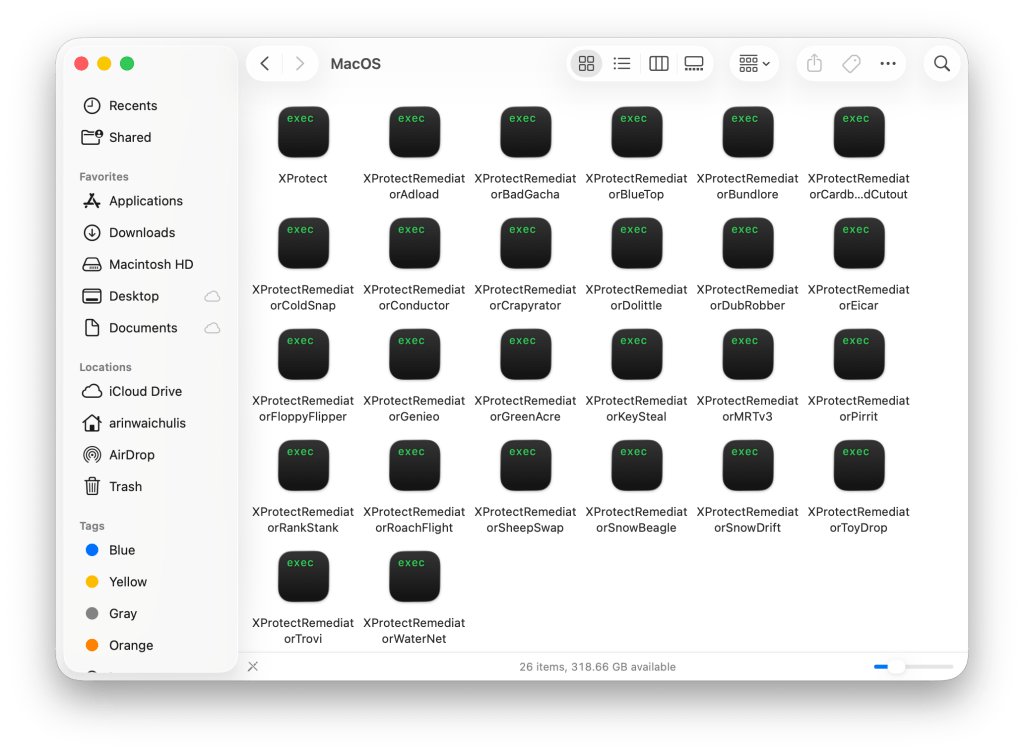Switch to column view
This screenshot has width=1024, height=754.
pos(658,64)
